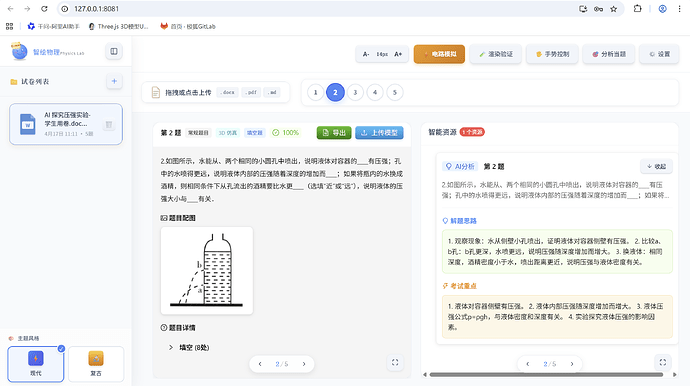Go to previous item in right pager
Viewport: 690px width, 386px height.
tap(528, 364)
